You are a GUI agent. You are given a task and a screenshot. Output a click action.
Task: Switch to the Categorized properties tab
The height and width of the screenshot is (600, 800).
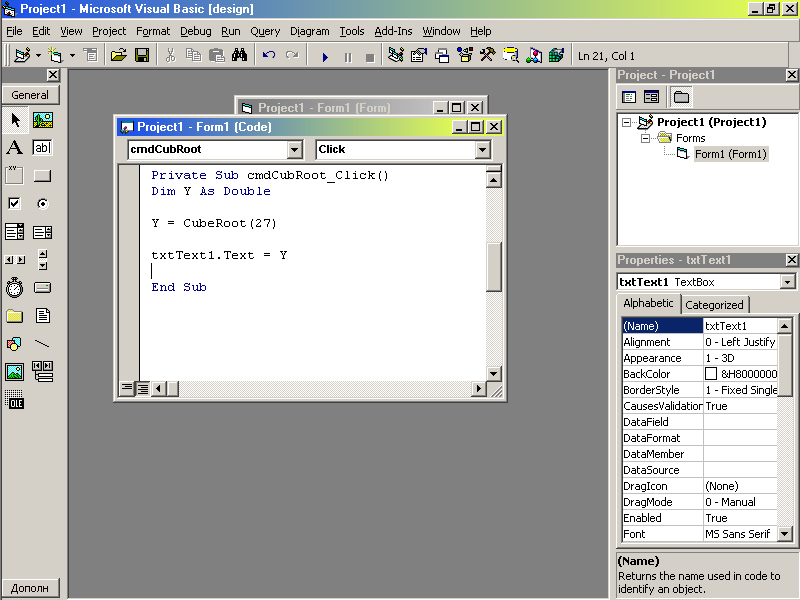pos(714,305)
